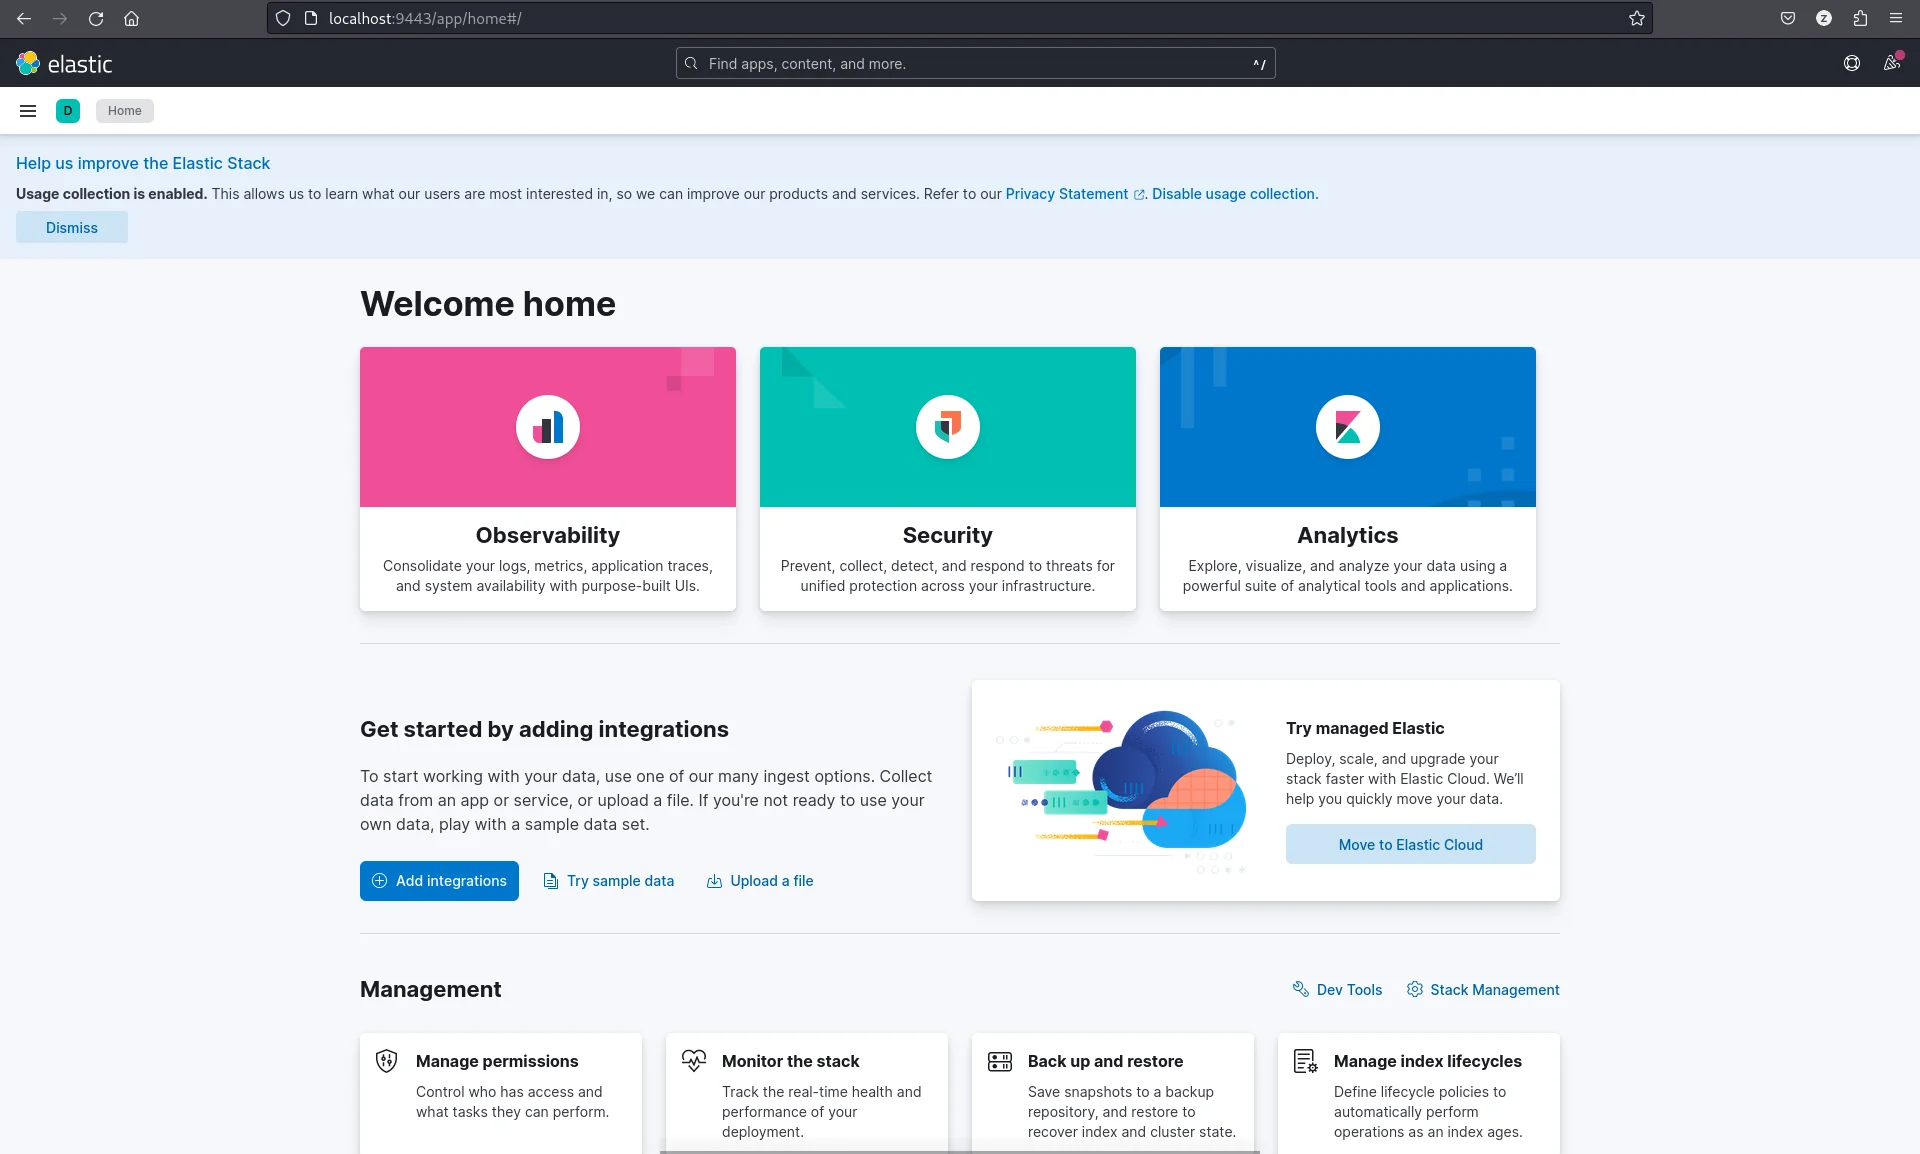Open the browser application menu
The width and height of the screenshot is (1920, 1154).
coord(1896,18)
